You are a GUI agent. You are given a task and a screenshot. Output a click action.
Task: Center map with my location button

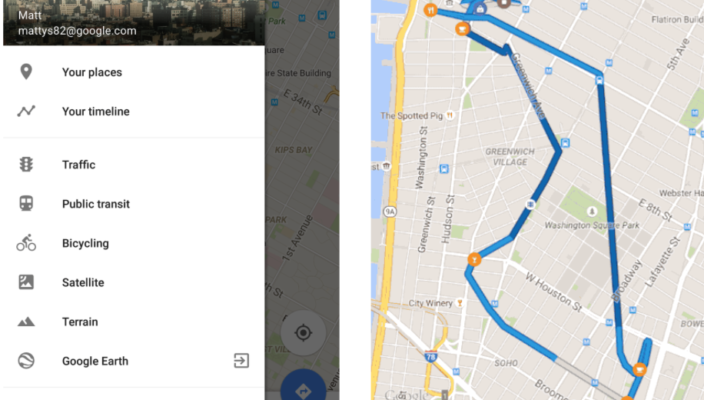tap(303, 333)
